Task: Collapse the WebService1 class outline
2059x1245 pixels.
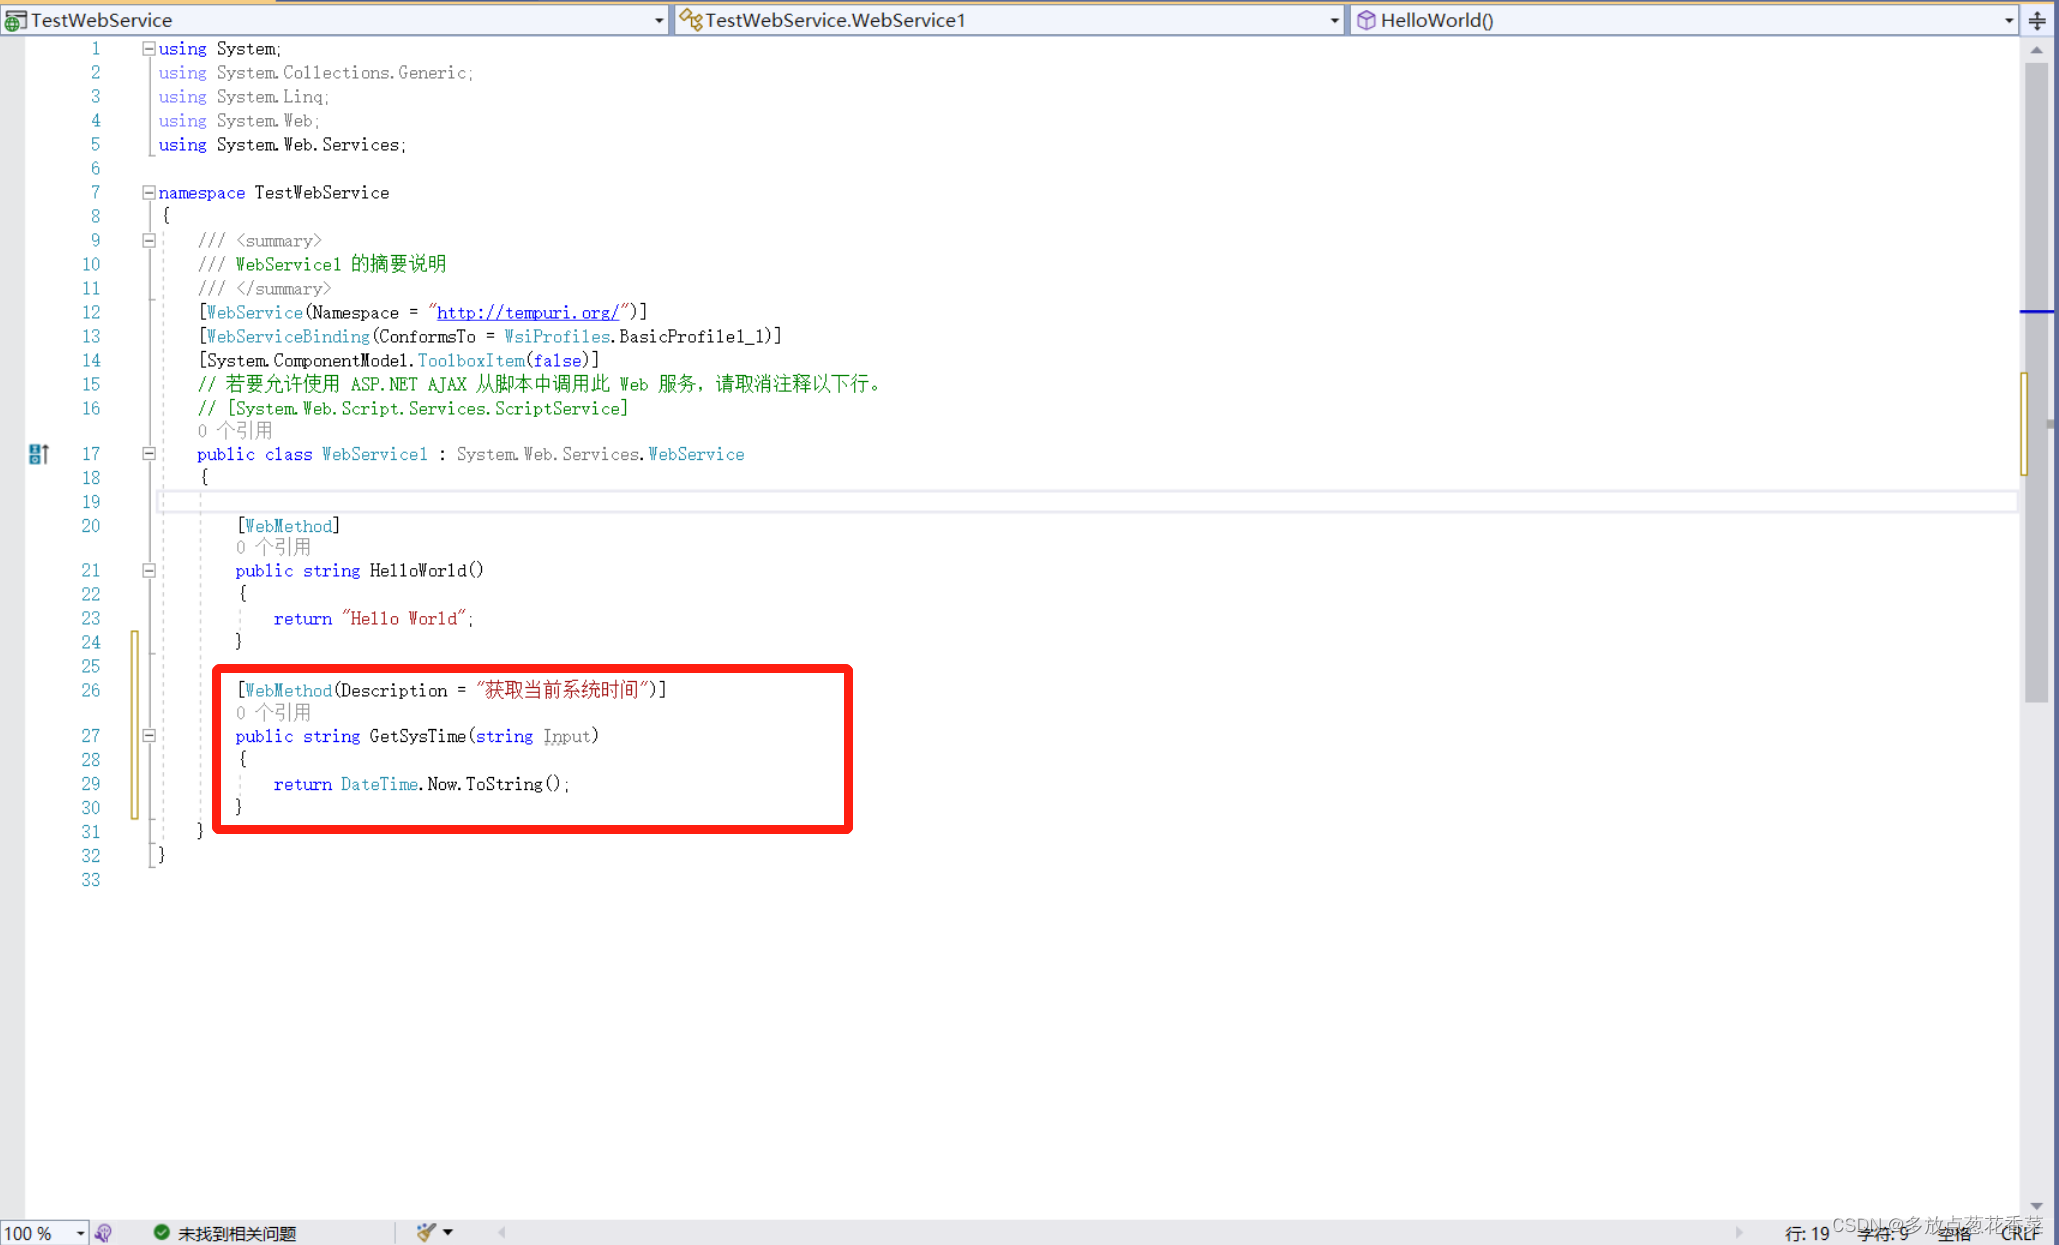Action: [148, 454]
